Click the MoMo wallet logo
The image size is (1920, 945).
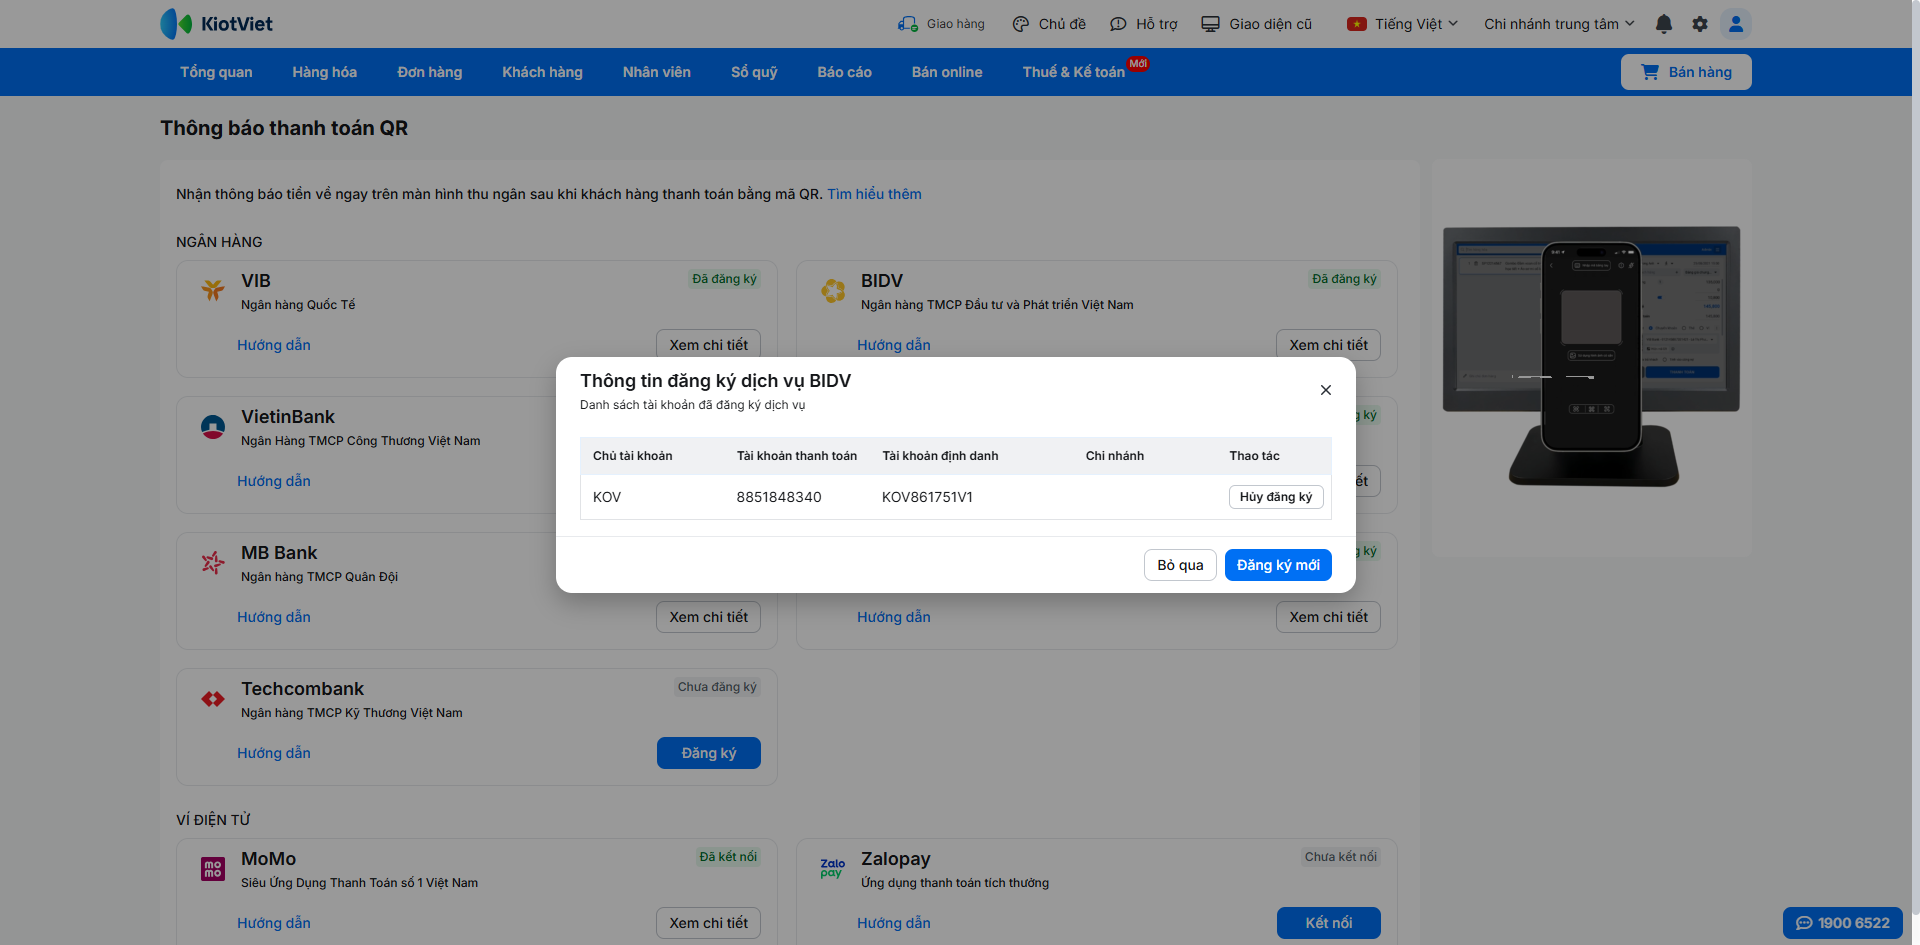tap(213, 869)
